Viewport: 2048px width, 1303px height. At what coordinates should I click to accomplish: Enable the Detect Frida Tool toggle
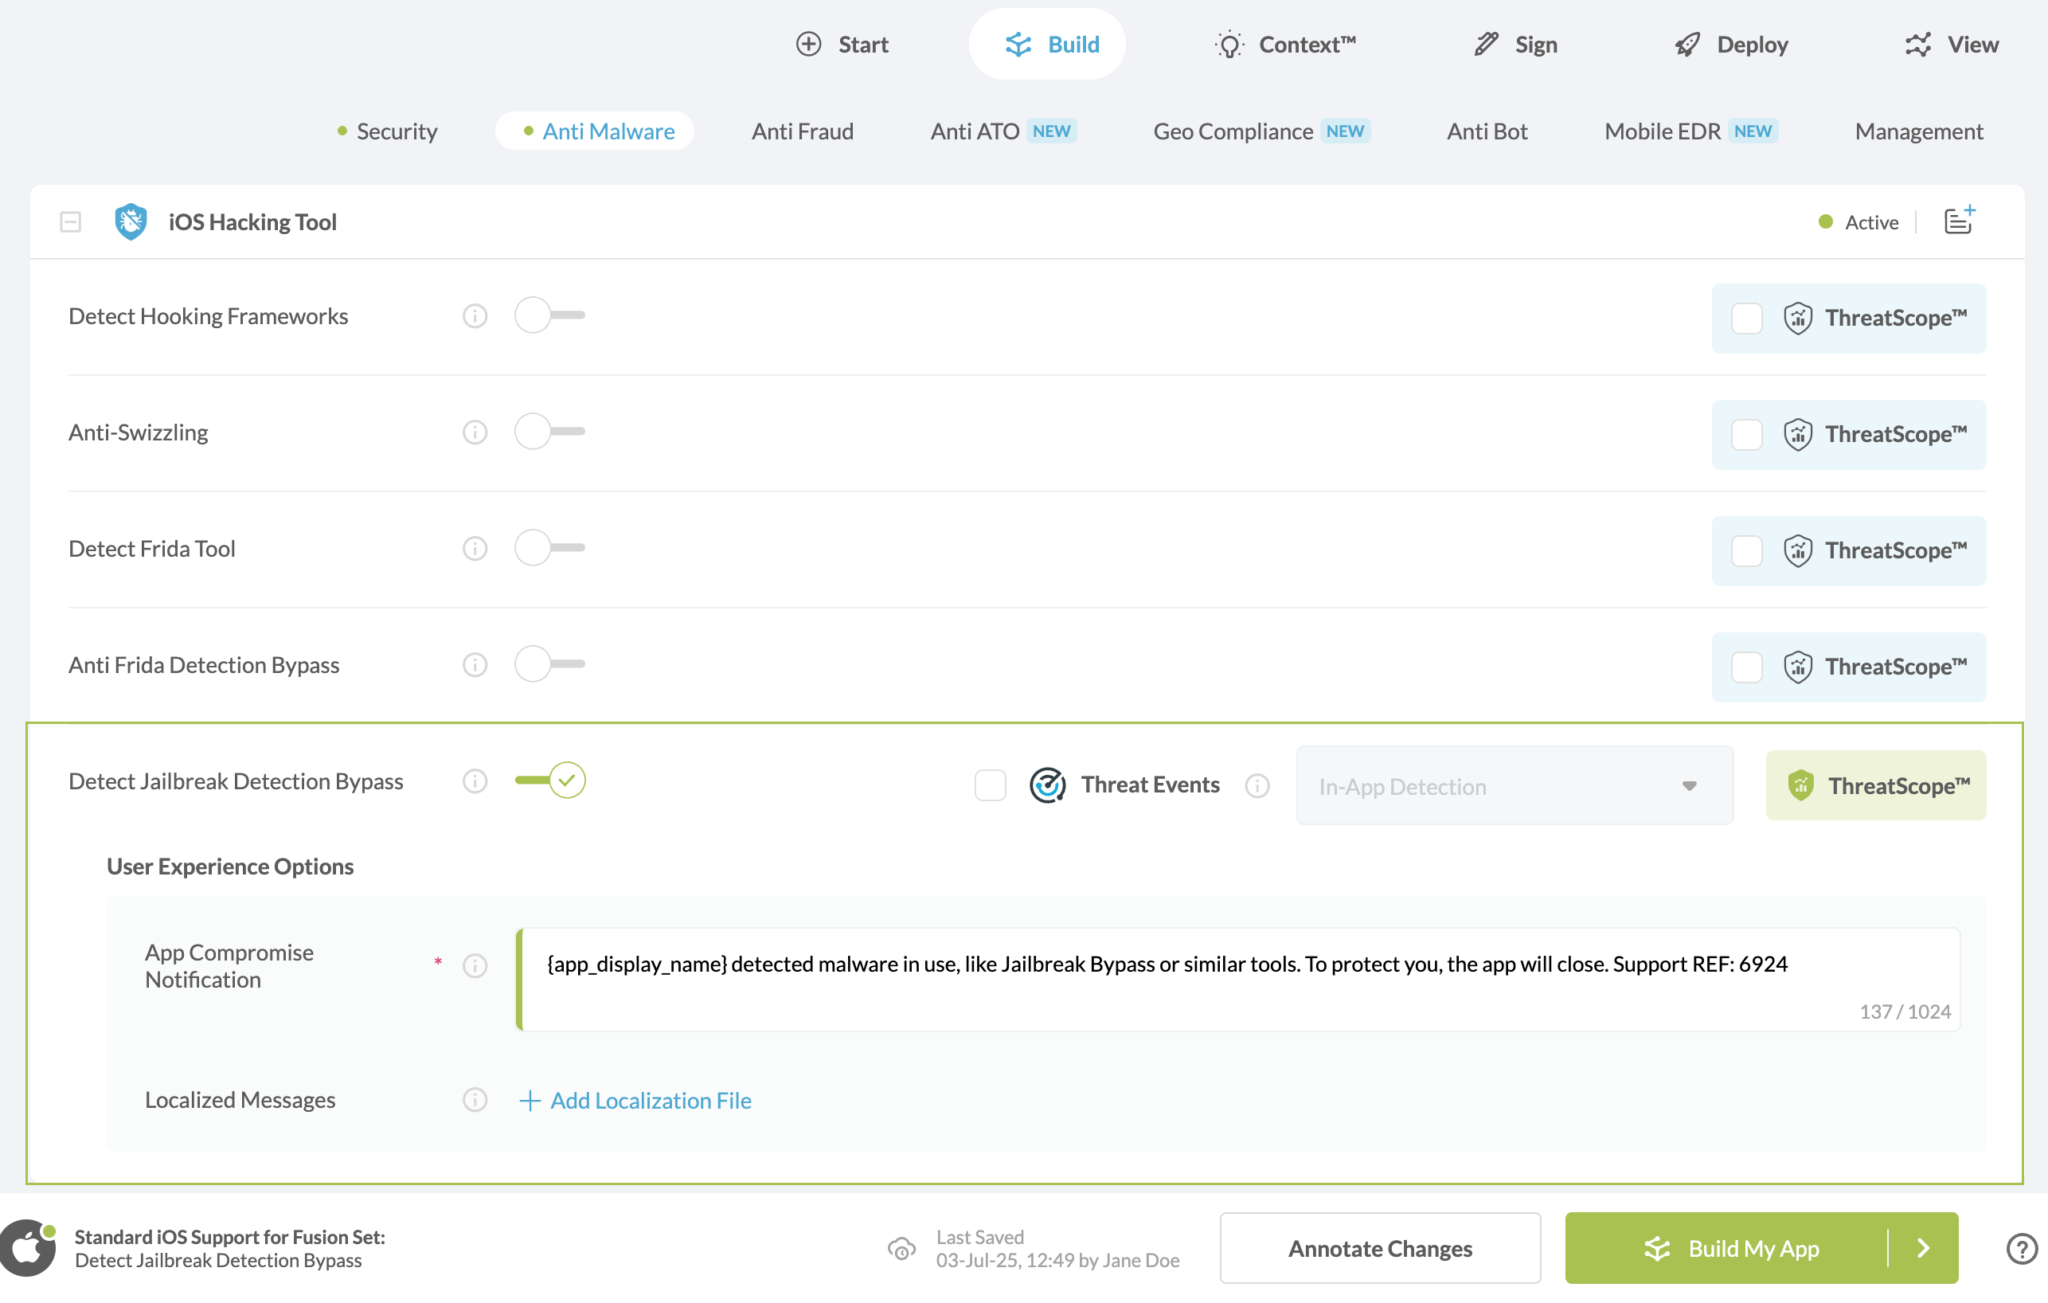549,548
